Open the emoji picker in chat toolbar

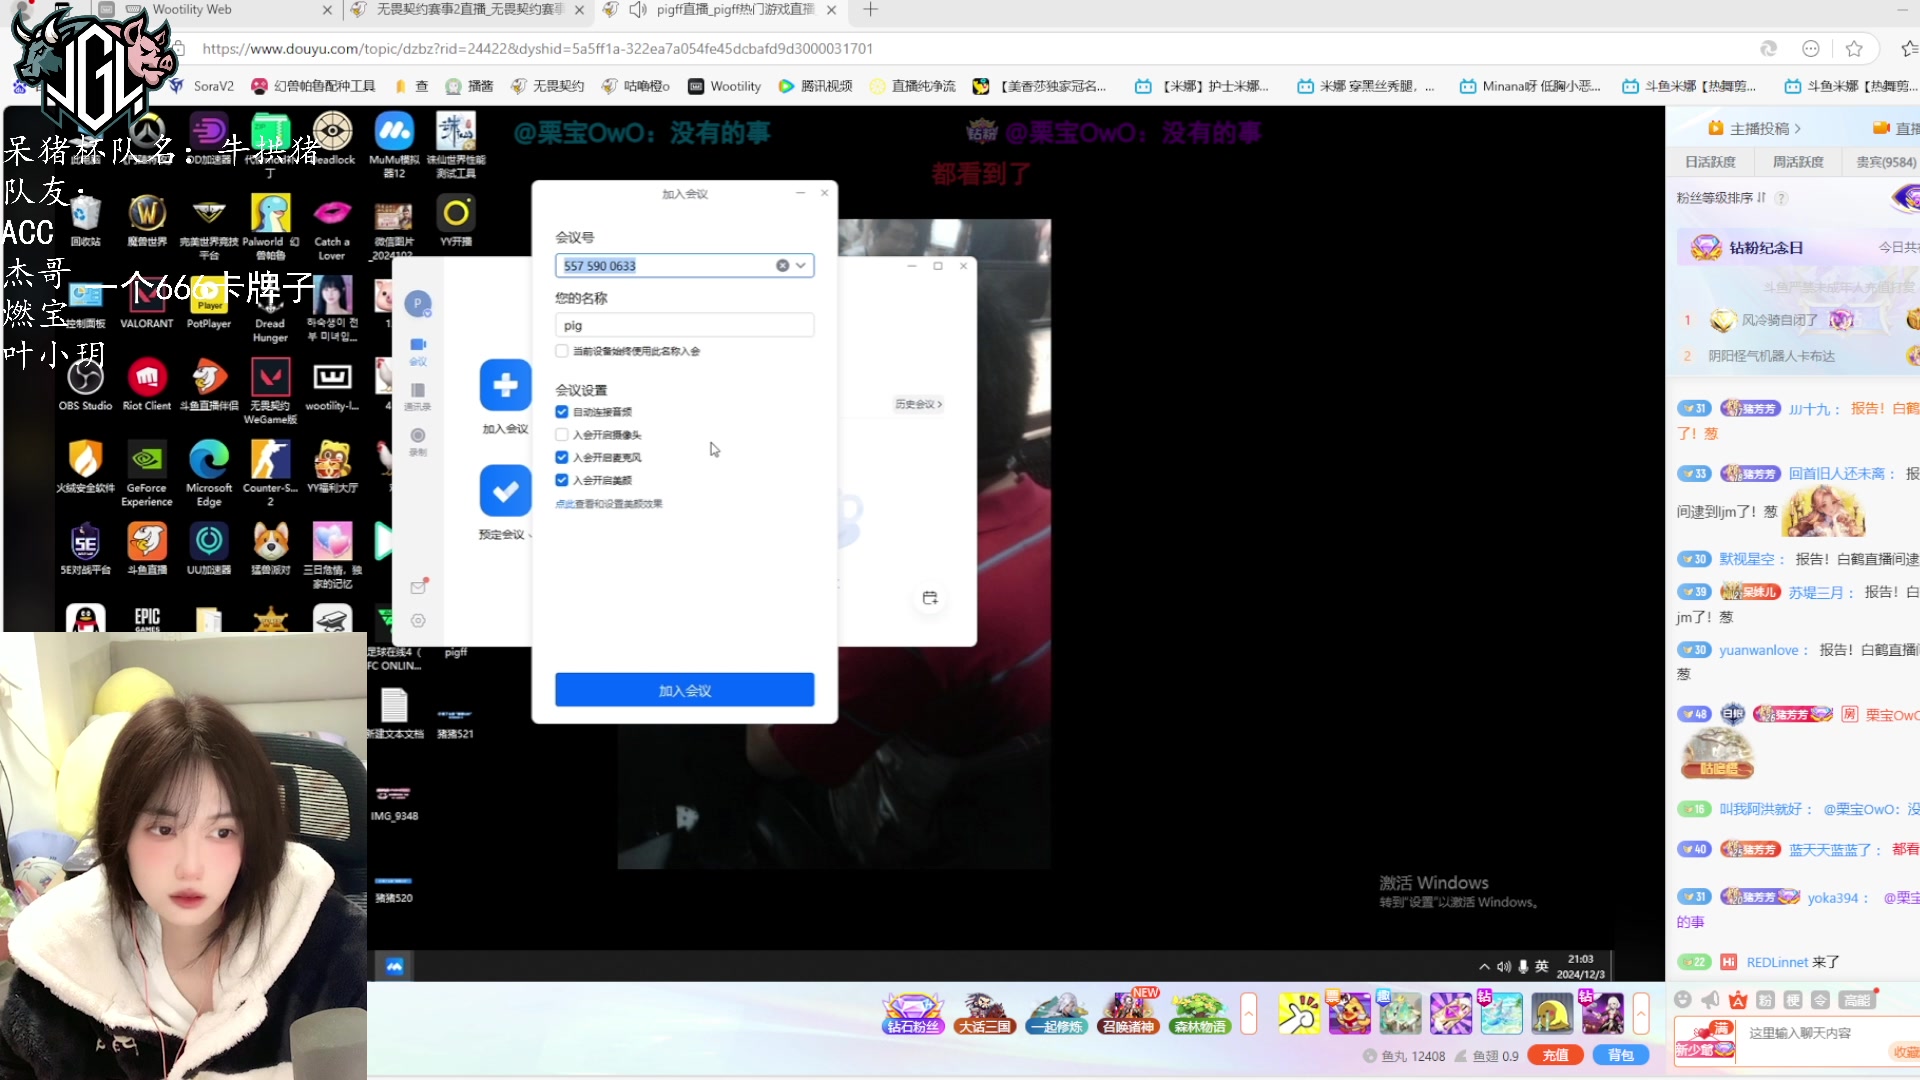[x=1683, y=1000]
